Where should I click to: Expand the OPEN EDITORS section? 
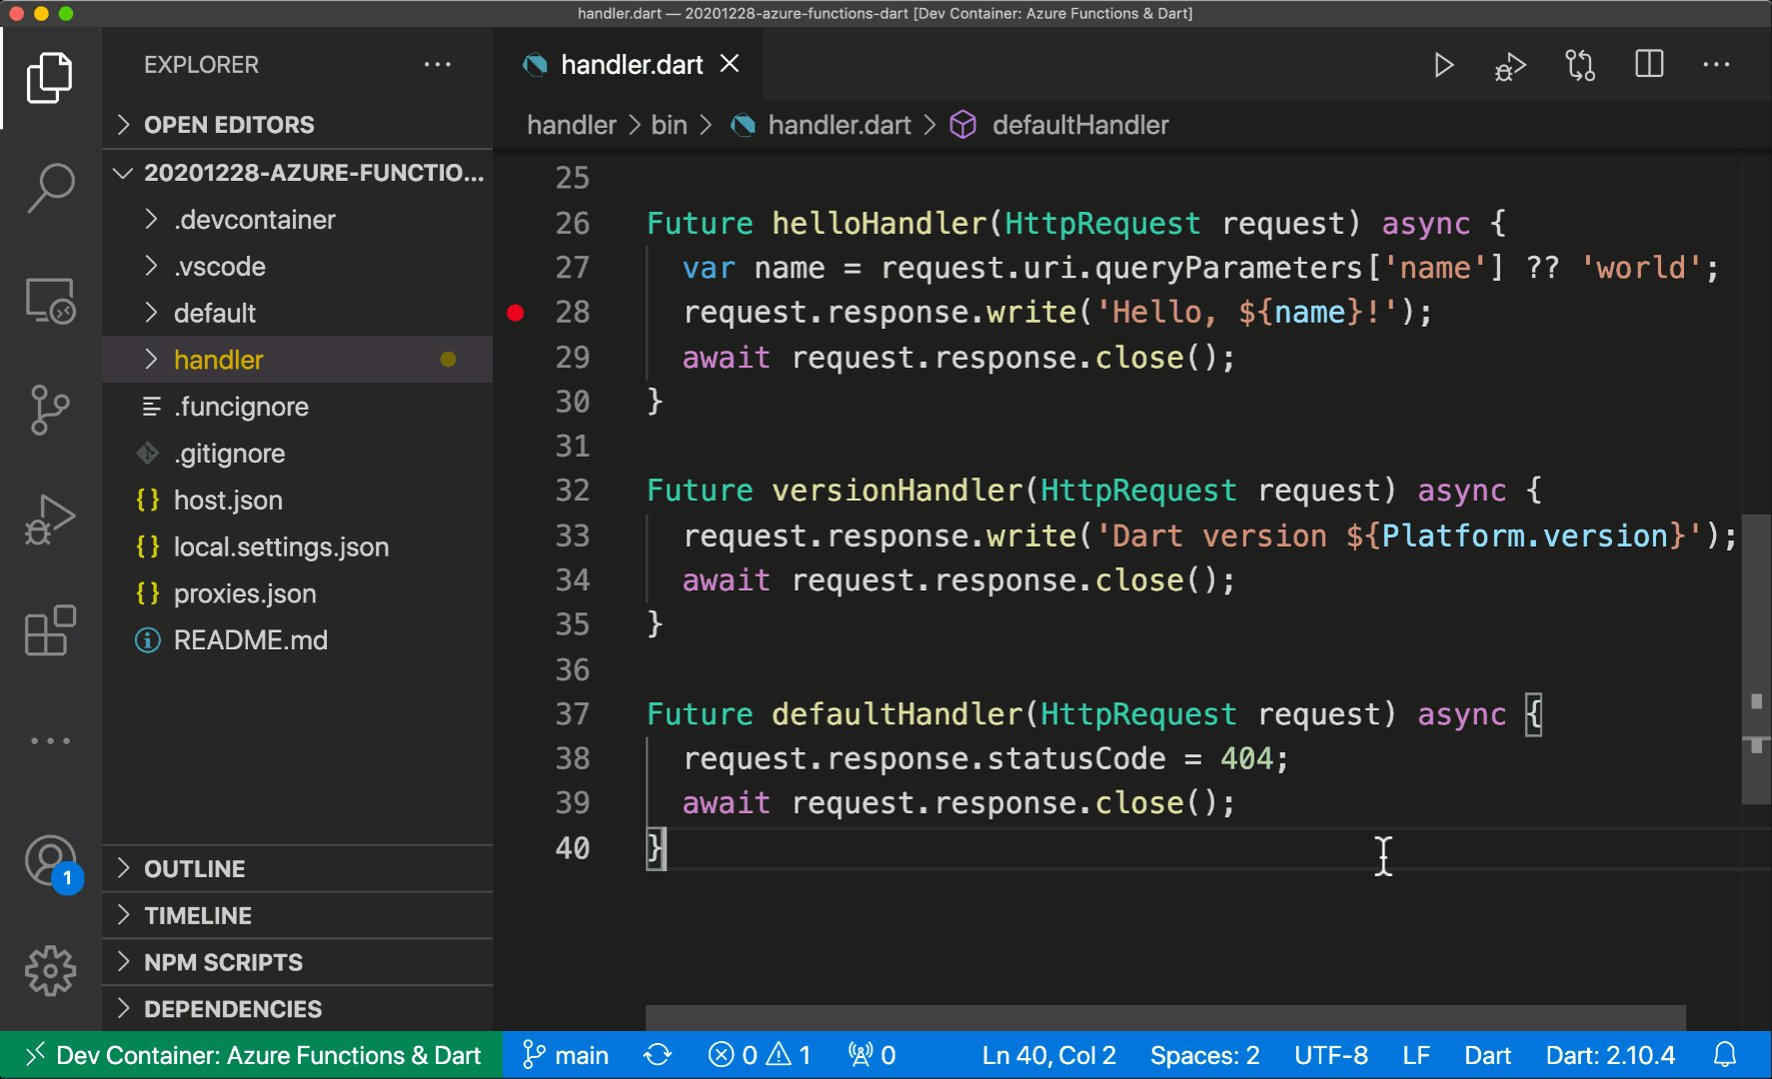point(297,125)
